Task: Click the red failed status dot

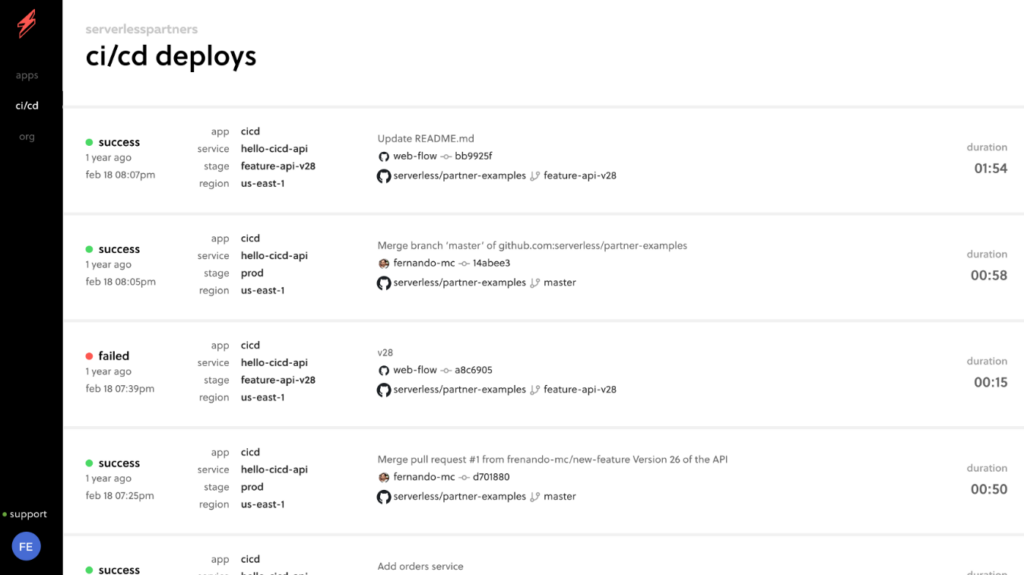Action: (x=90, y=356)
